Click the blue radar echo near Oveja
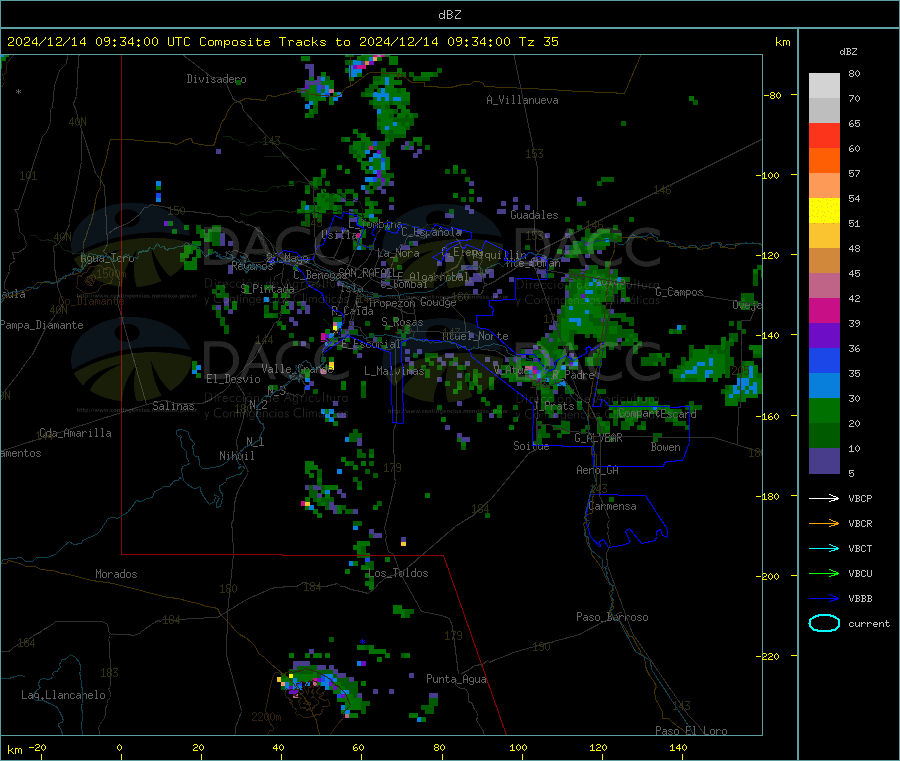This screenshot has height=761, width=900. coord(745,386)
